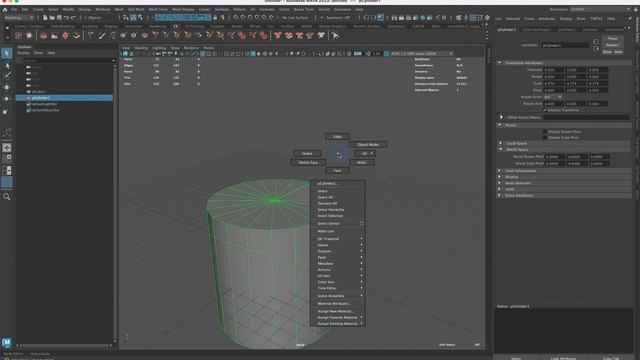The width and height of the screenshot is (640, 360).
Task: Toggle Snap to curves magnet icon
Action: 243,18
